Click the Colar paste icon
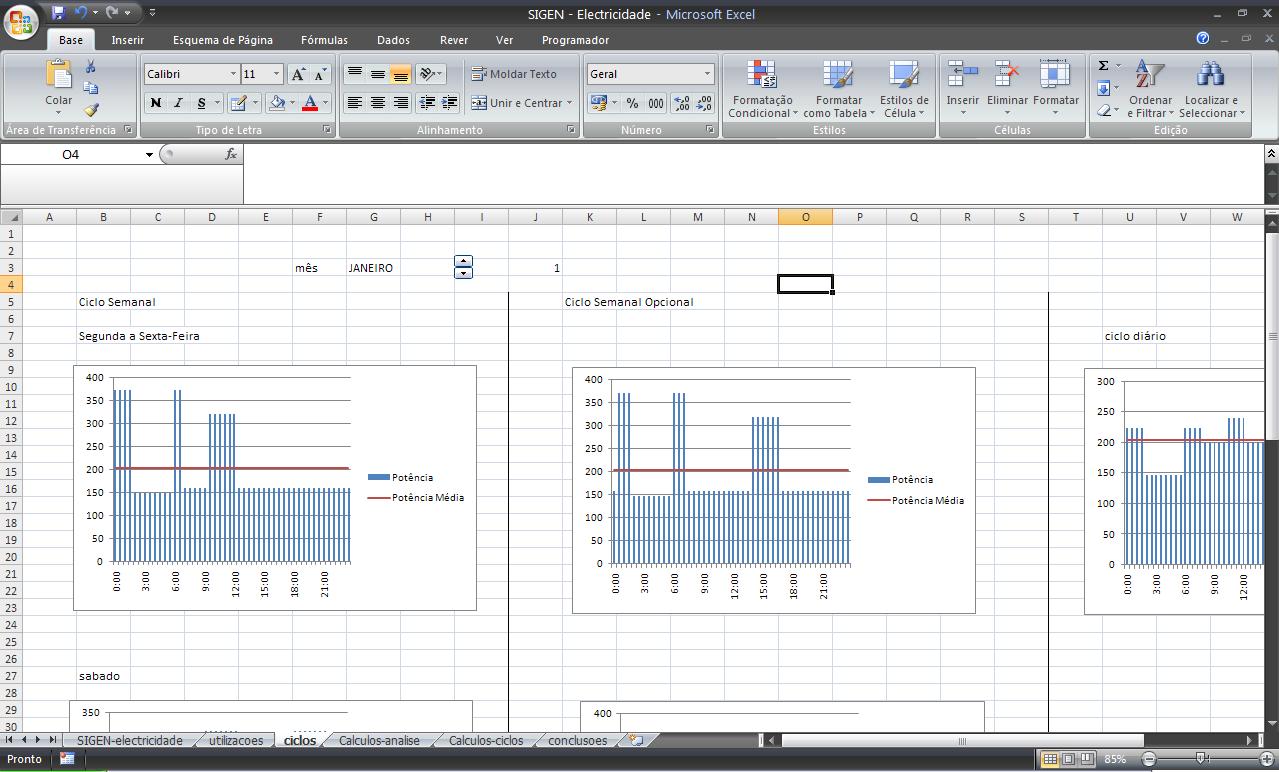Viewport: 1279px width, 772px height. point(59,75)
